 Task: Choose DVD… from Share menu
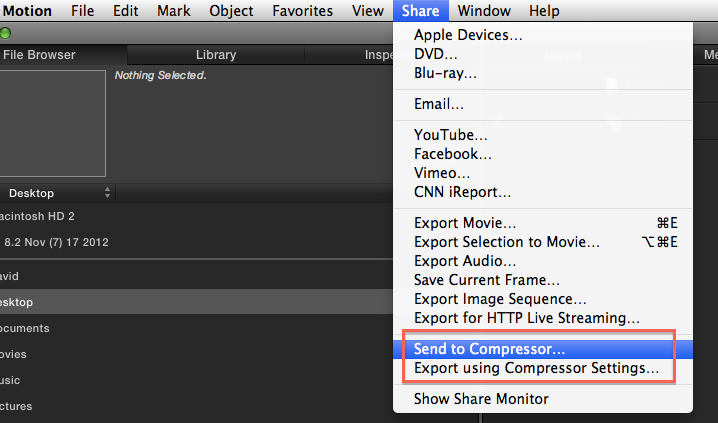[543, 54]
